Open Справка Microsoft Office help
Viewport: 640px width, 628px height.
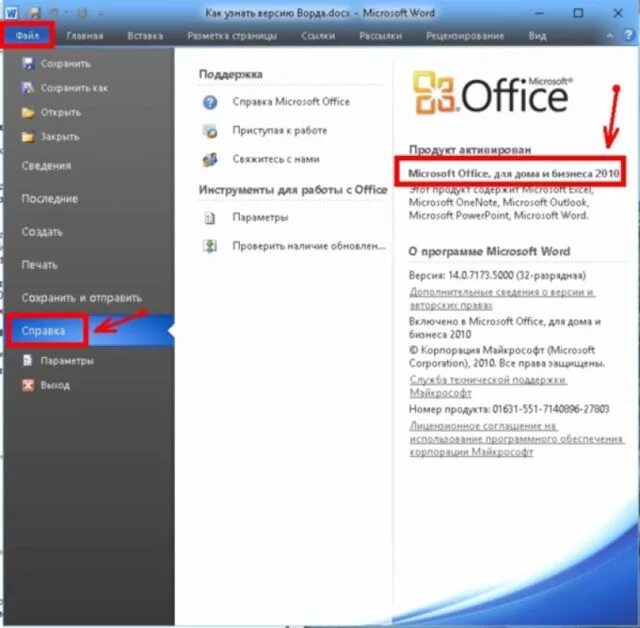291,102
